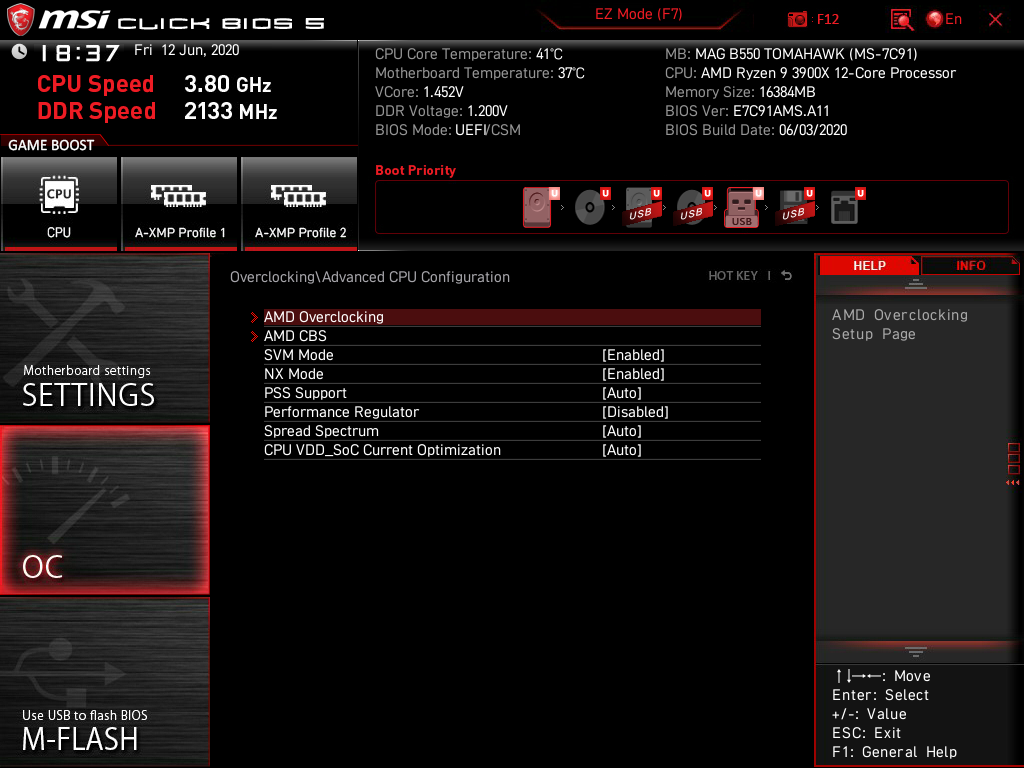Image resolution: width=1024 pixels, height=768 pixels.
Task: Open AMD Overclocking submenu
Action: tap(512, 317)
